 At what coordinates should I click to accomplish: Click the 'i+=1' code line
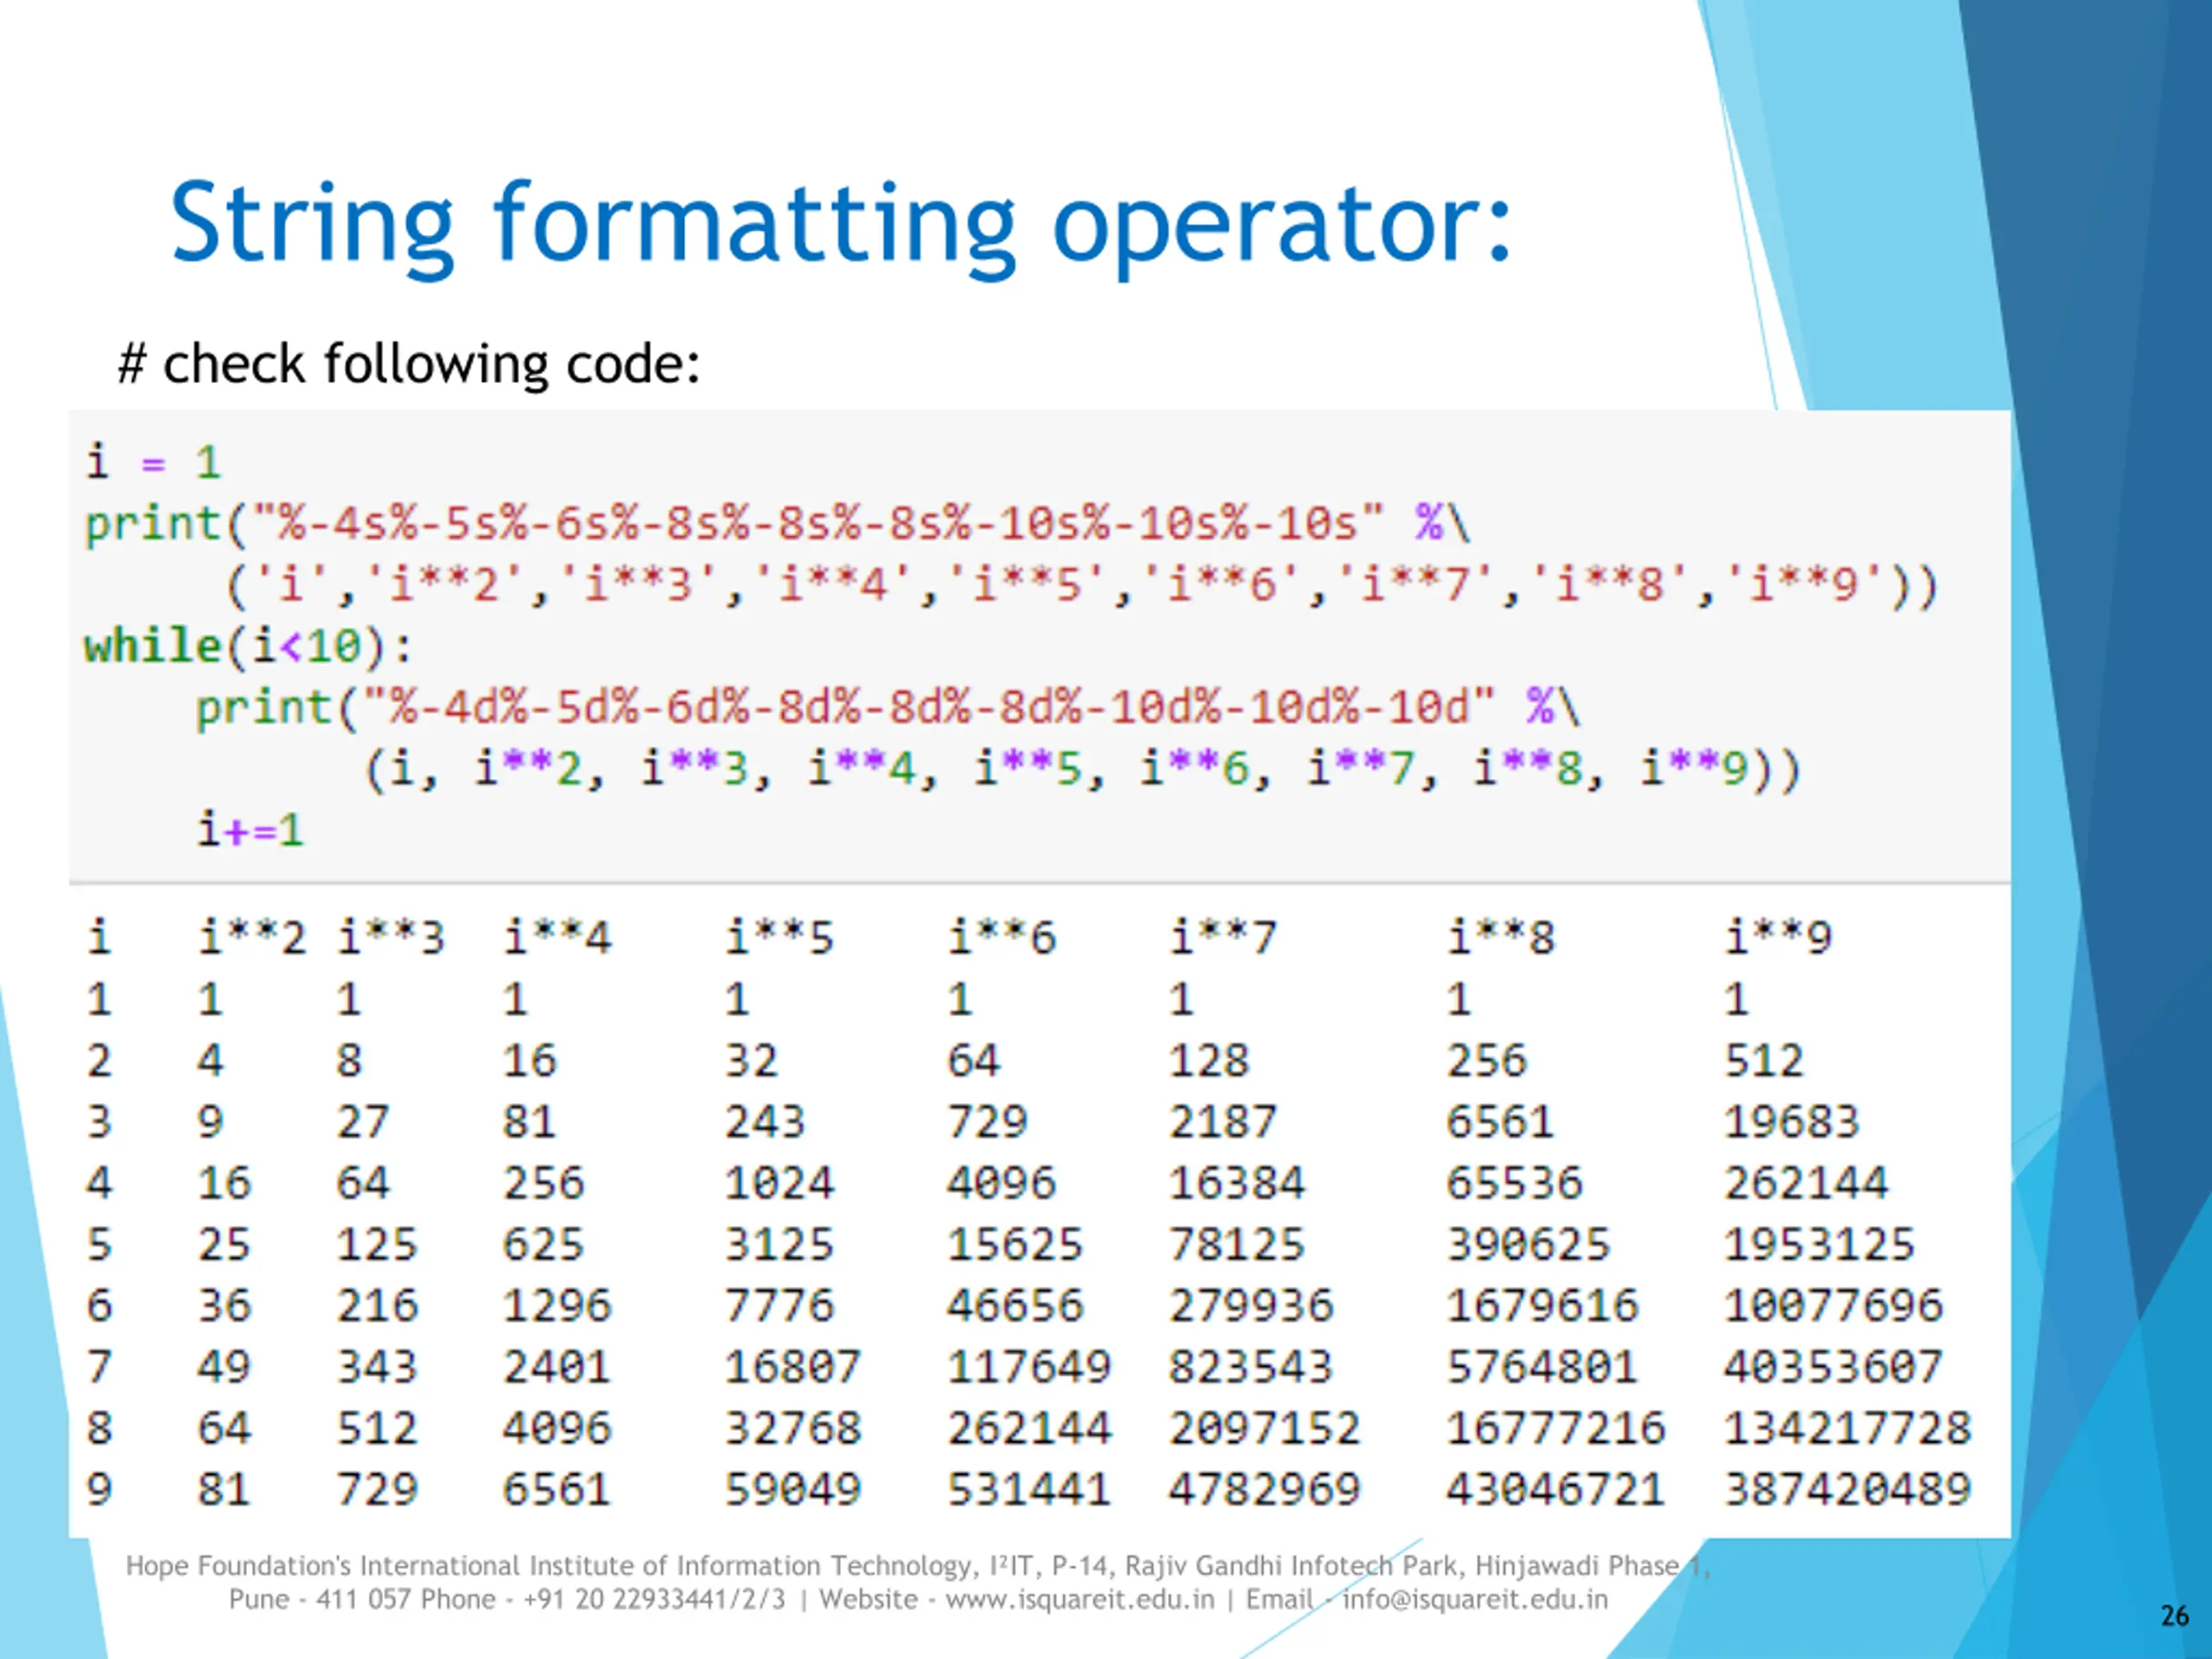250,830
